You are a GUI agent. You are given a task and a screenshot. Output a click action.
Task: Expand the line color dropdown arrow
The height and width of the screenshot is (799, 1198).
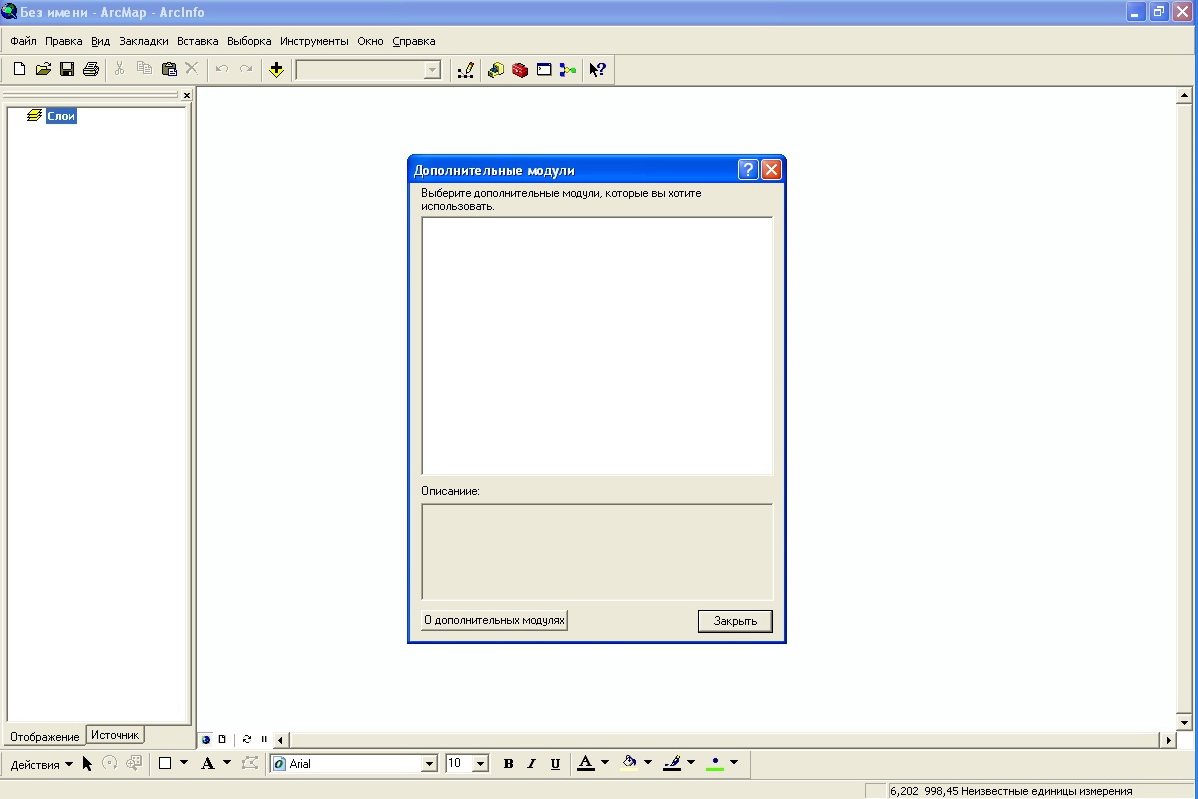(x=691, y=762)
